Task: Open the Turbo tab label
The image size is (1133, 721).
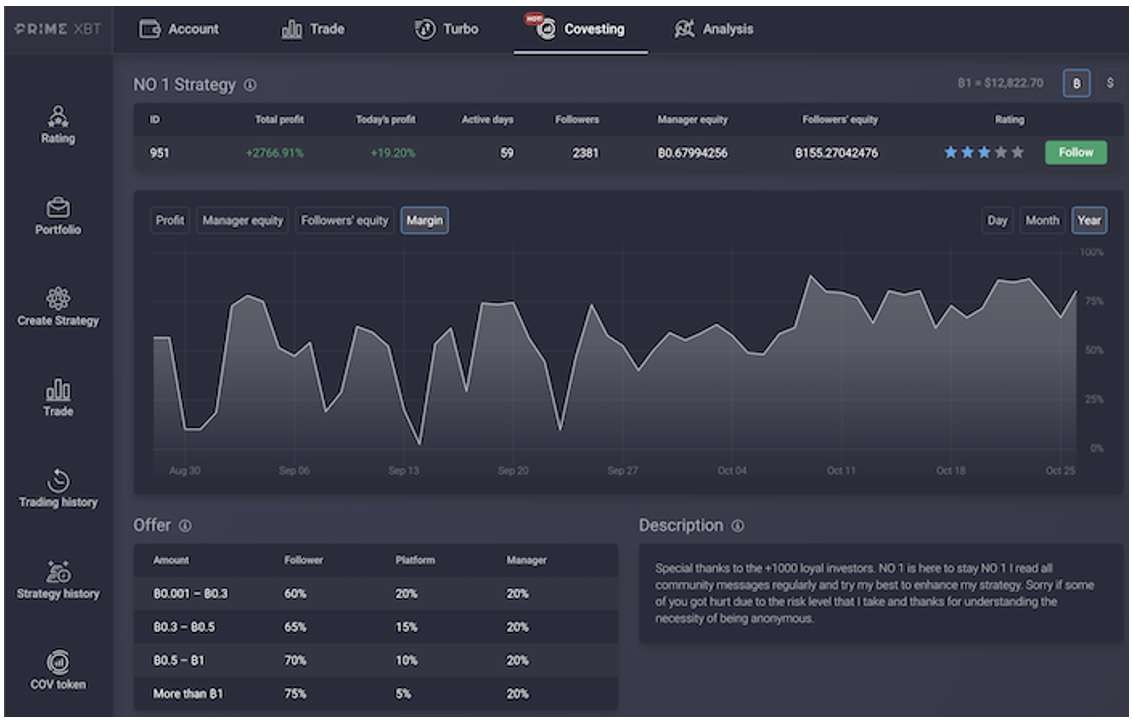Action: [460, 29]
